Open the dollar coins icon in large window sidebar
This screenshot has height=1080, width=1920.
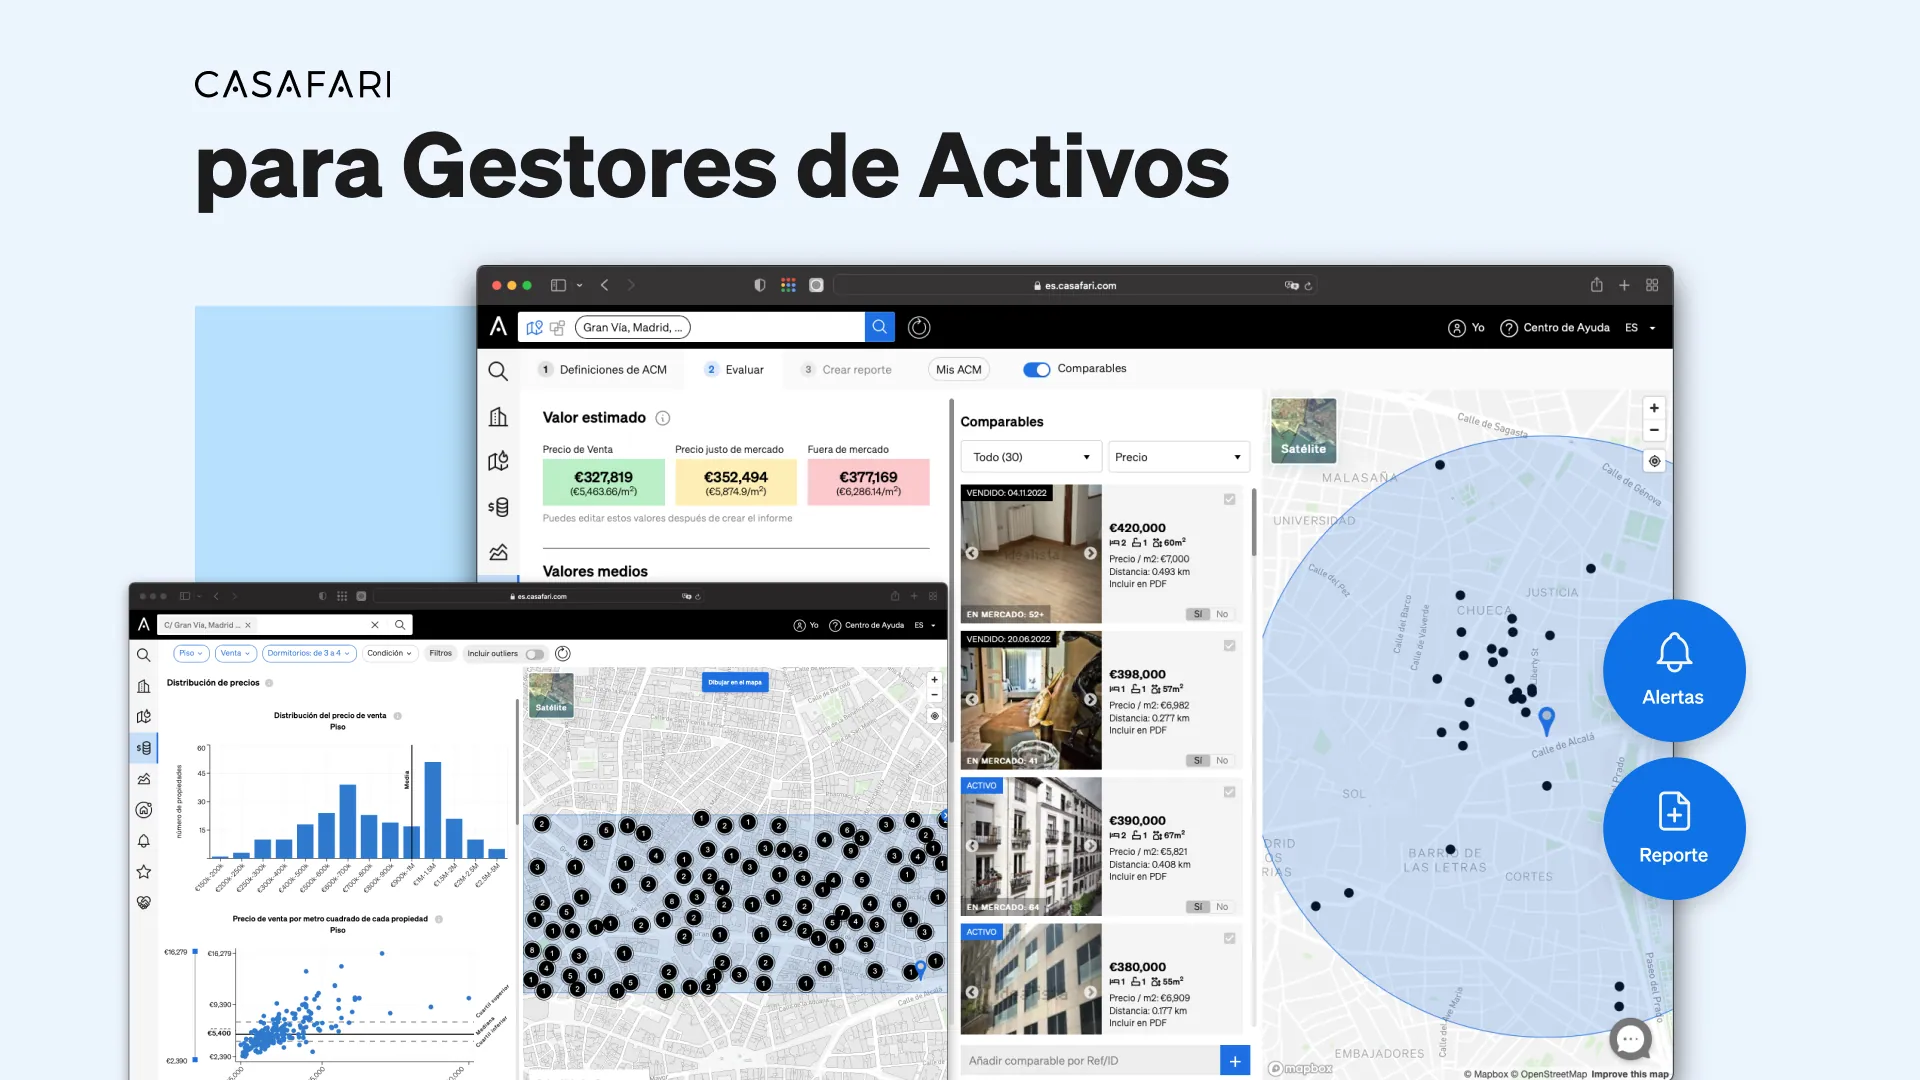(x=498, y=507)
